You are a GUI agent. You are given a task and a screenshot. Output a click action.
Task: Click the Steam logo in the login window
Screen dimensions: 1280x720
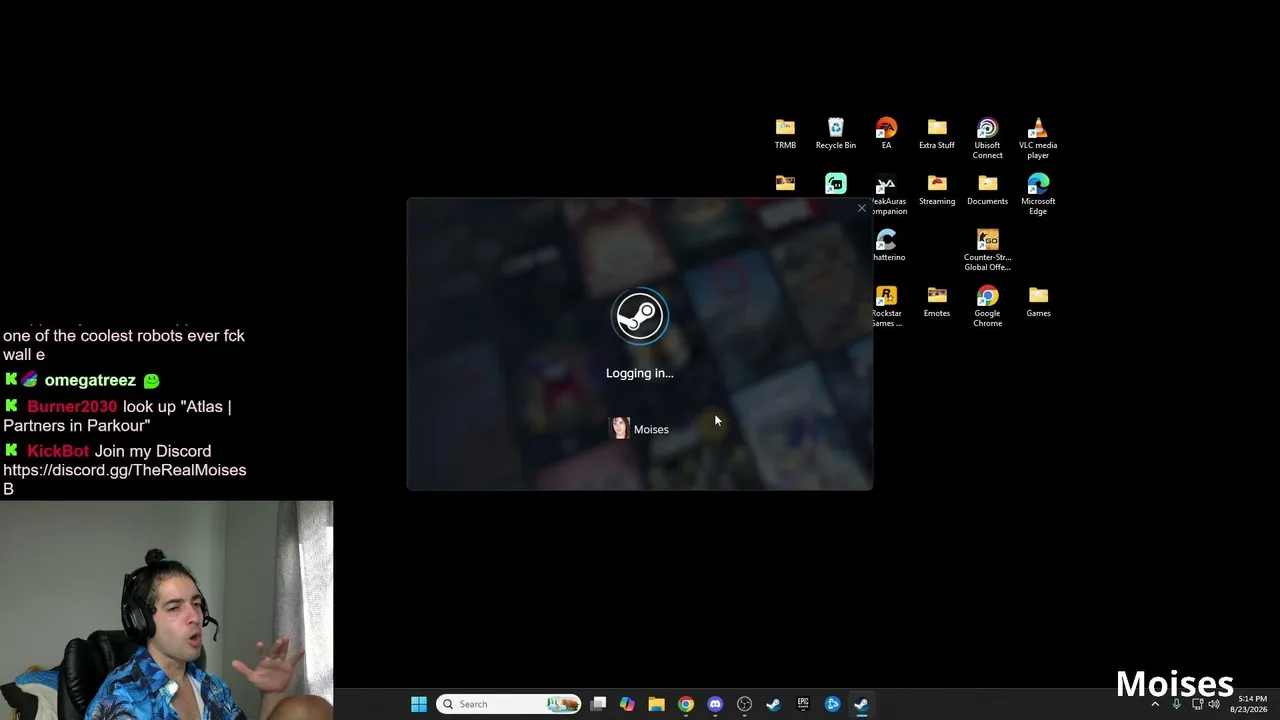tap(640, 317)
